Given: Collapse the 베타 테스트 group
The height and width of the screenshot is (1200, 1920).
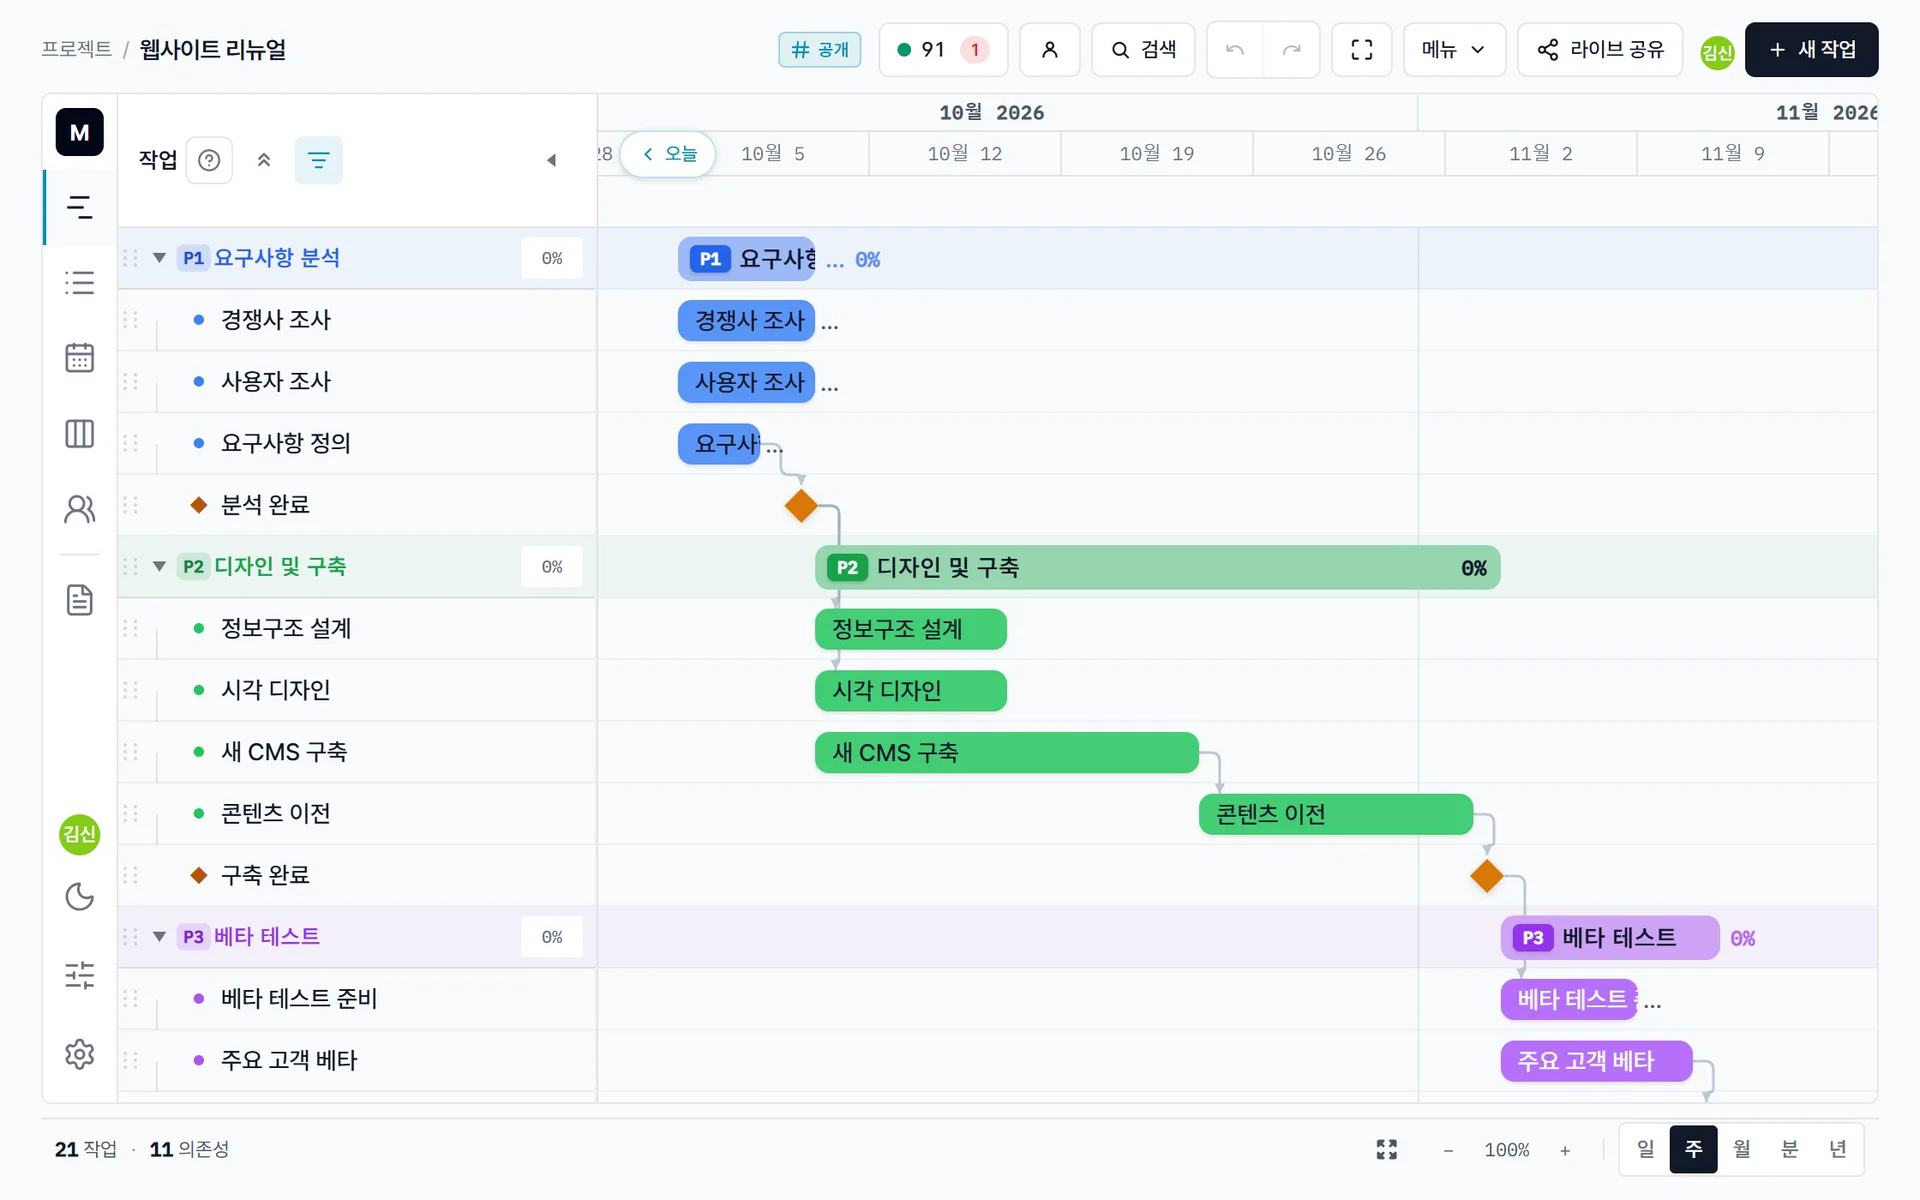Looking at the screenshot, I should point(159,937).
